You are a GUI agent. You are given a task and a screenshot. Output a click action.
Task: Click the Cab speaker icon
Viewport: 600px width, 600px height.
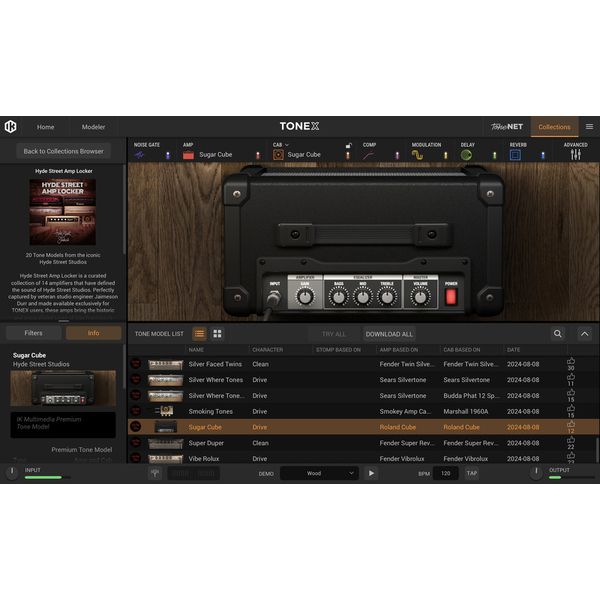(x=278, y=155)
